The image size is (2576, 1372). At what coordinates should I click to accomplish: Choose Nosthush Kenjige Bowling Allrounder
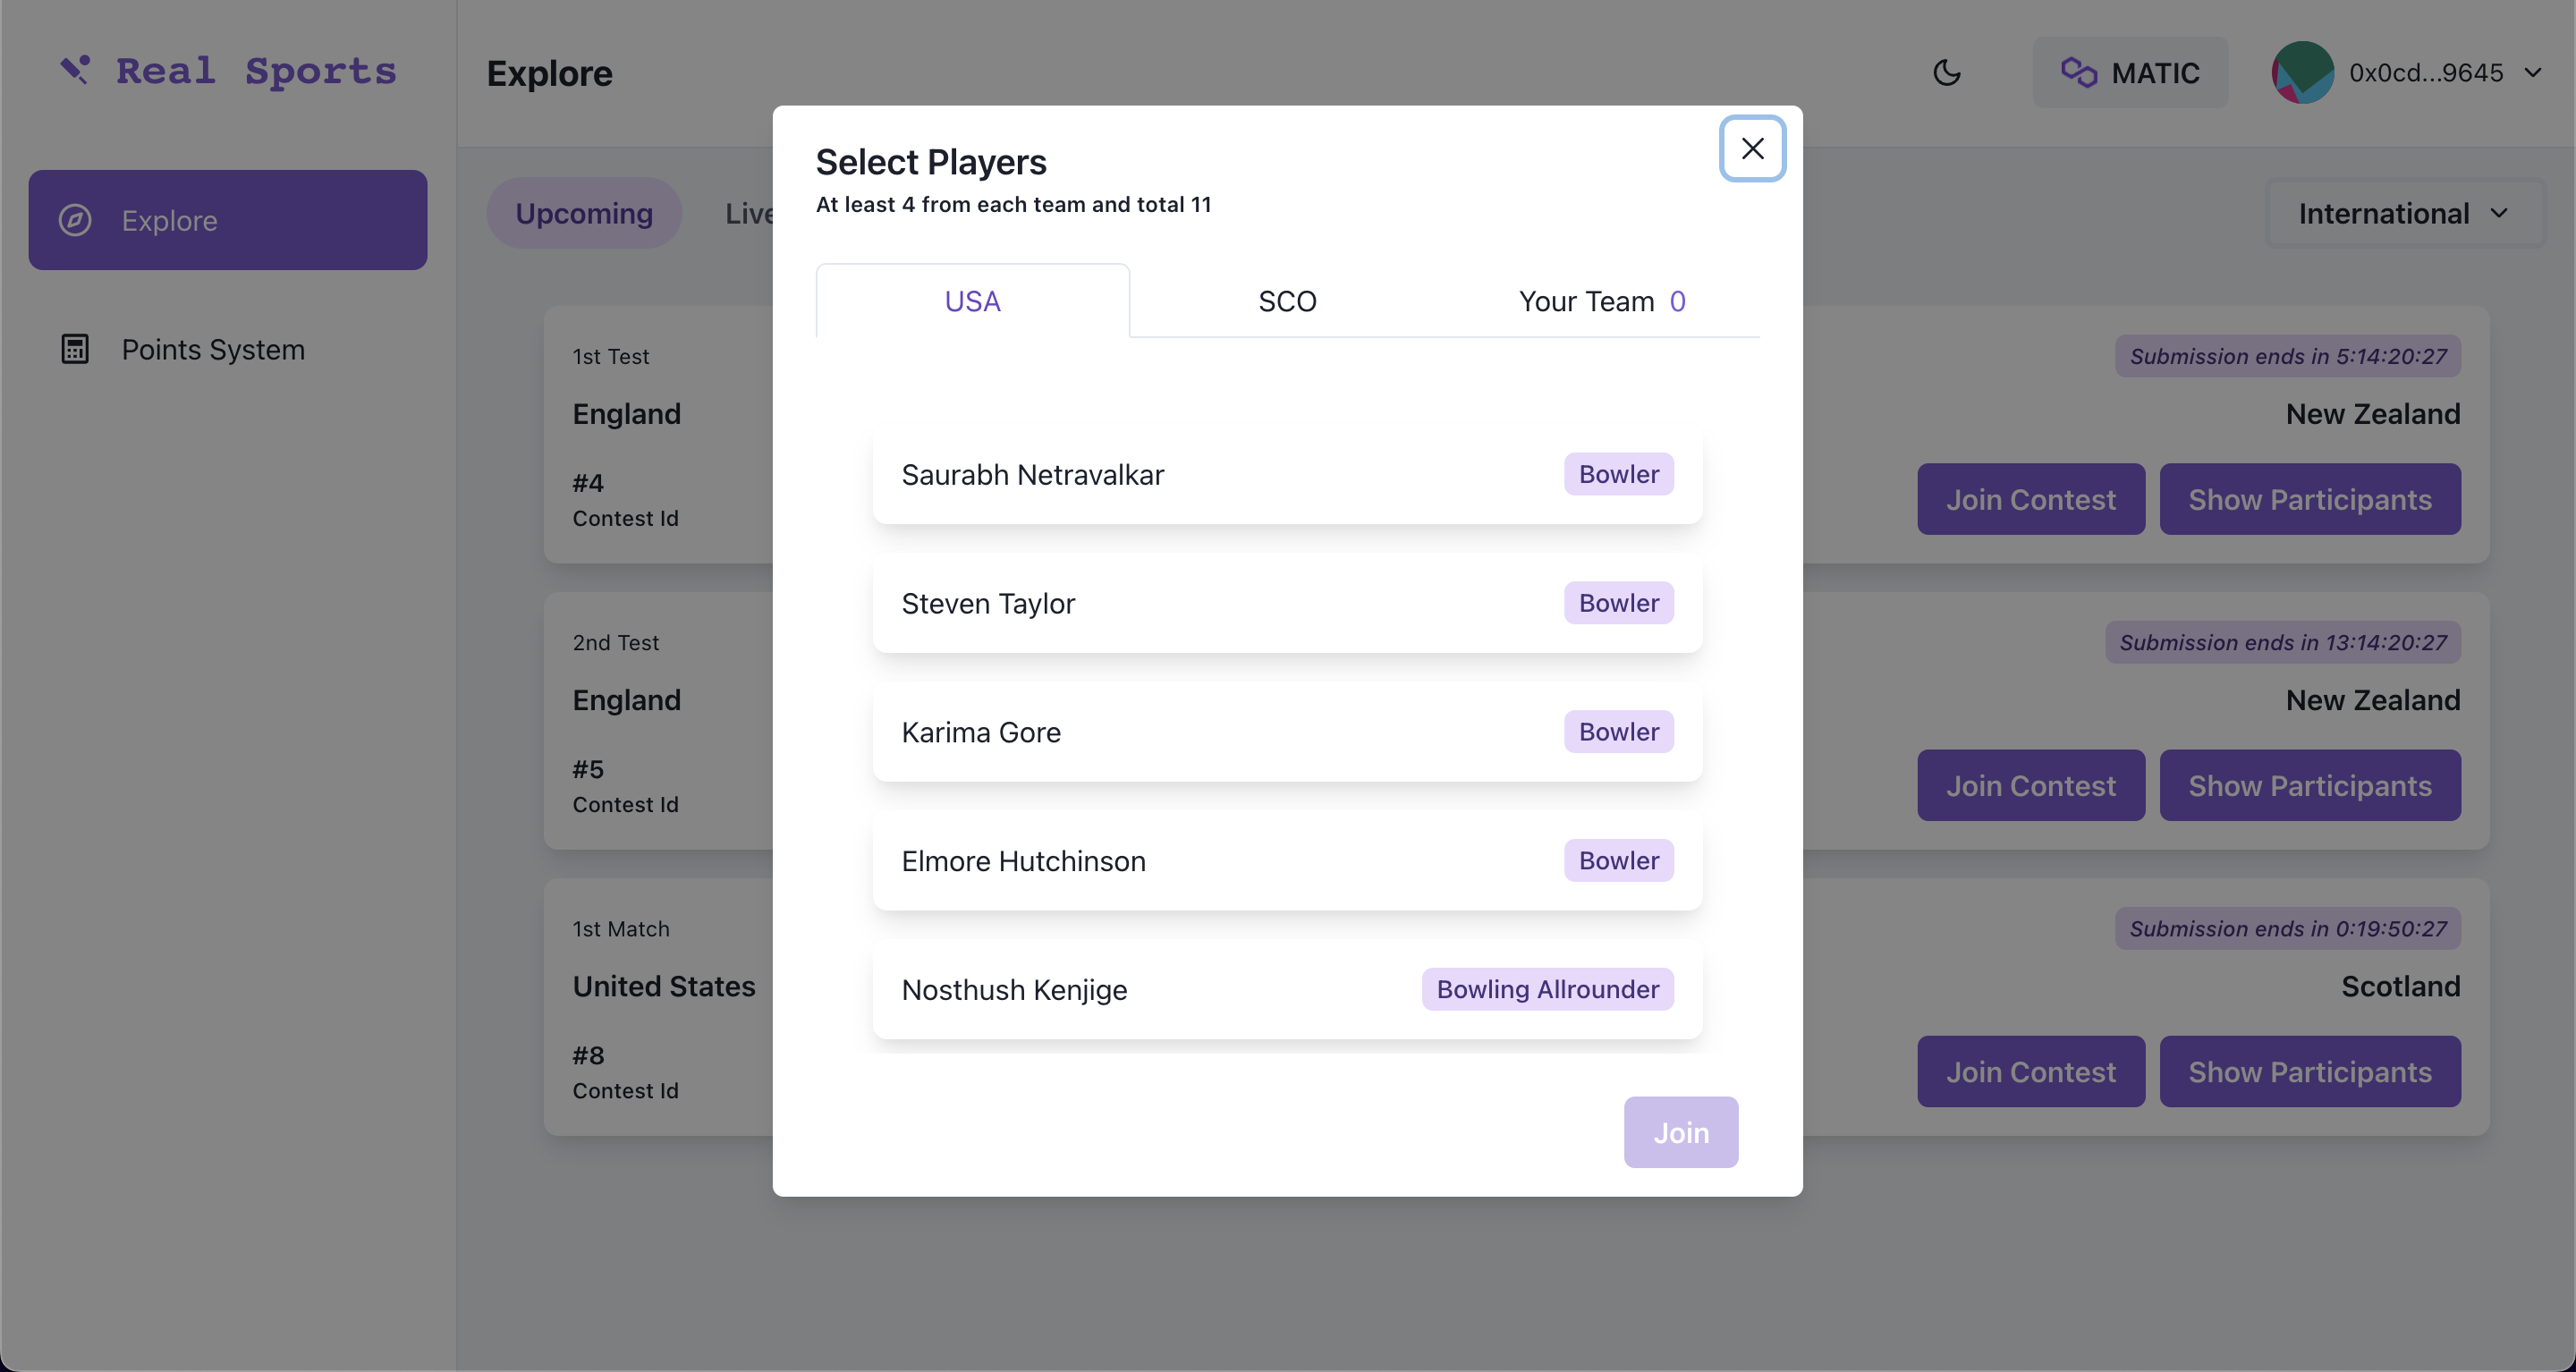(x=1286, y=989)
